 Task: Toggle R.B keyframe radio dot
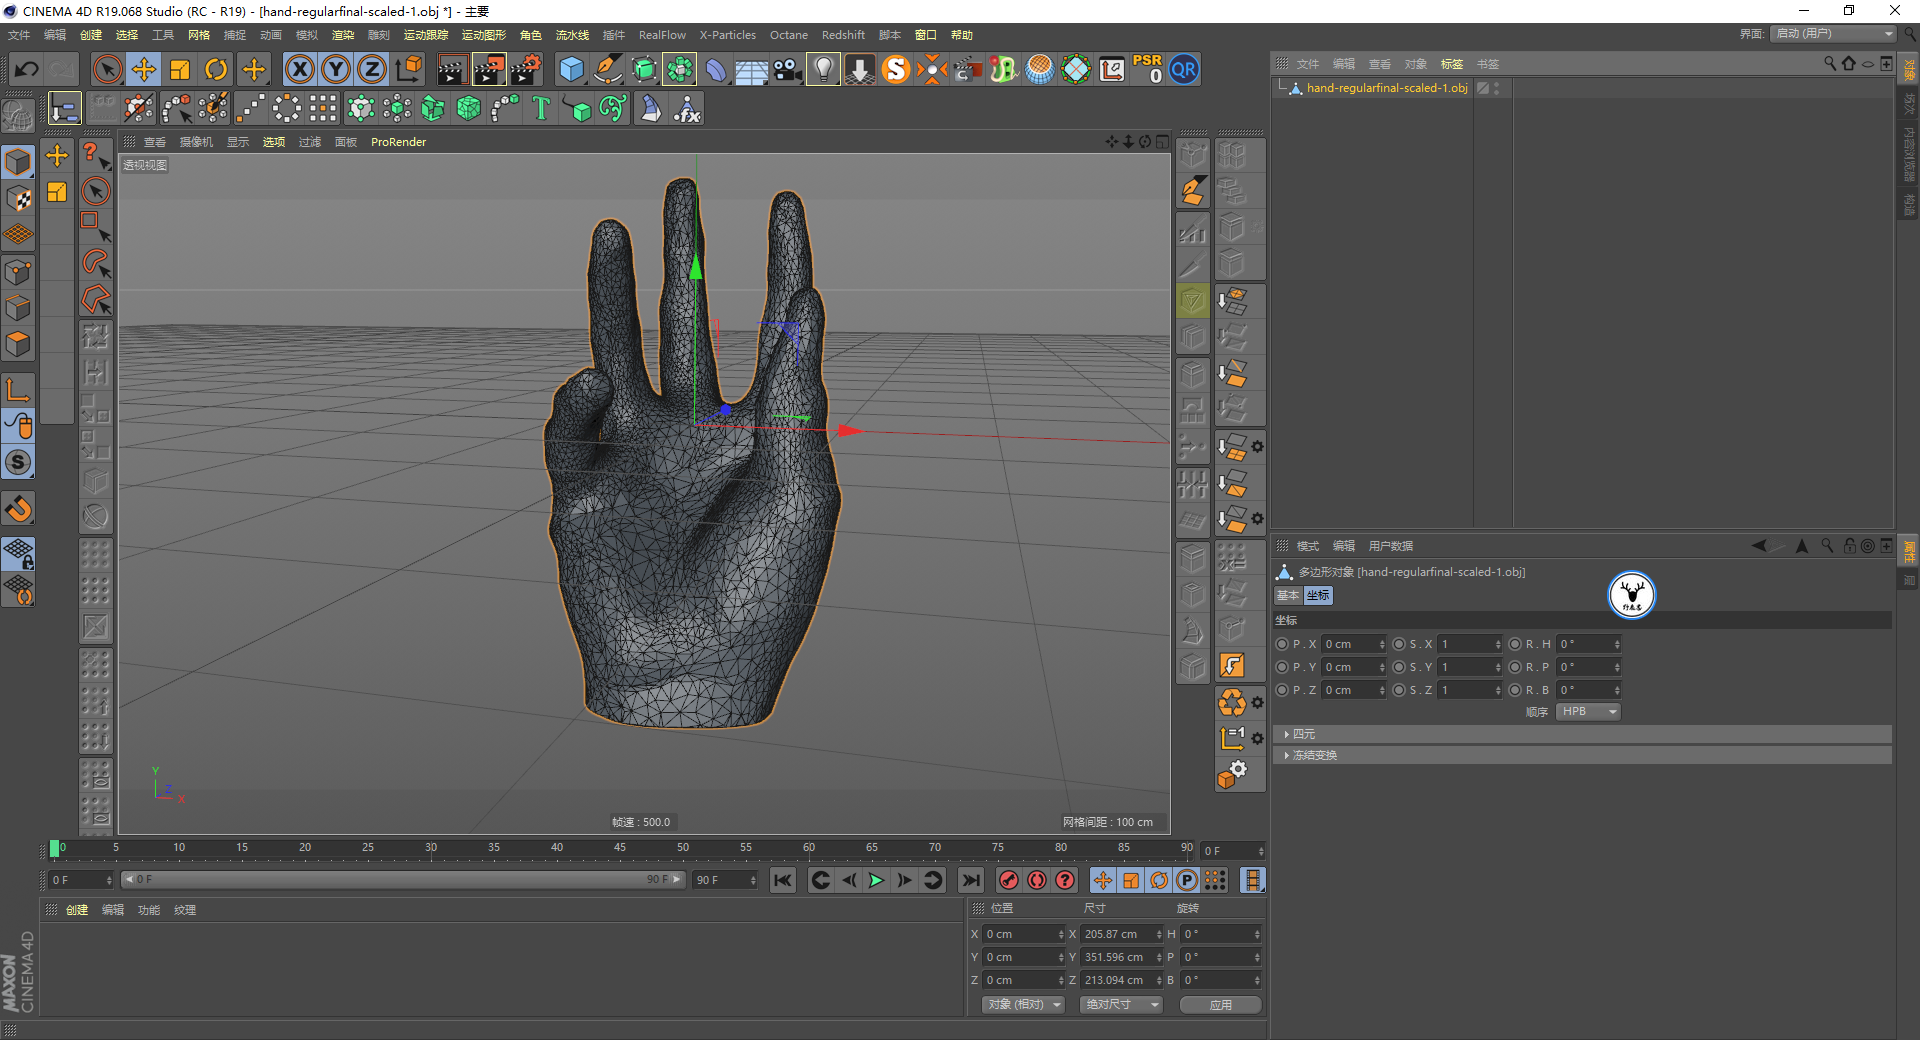click(x=1515, y=690)
